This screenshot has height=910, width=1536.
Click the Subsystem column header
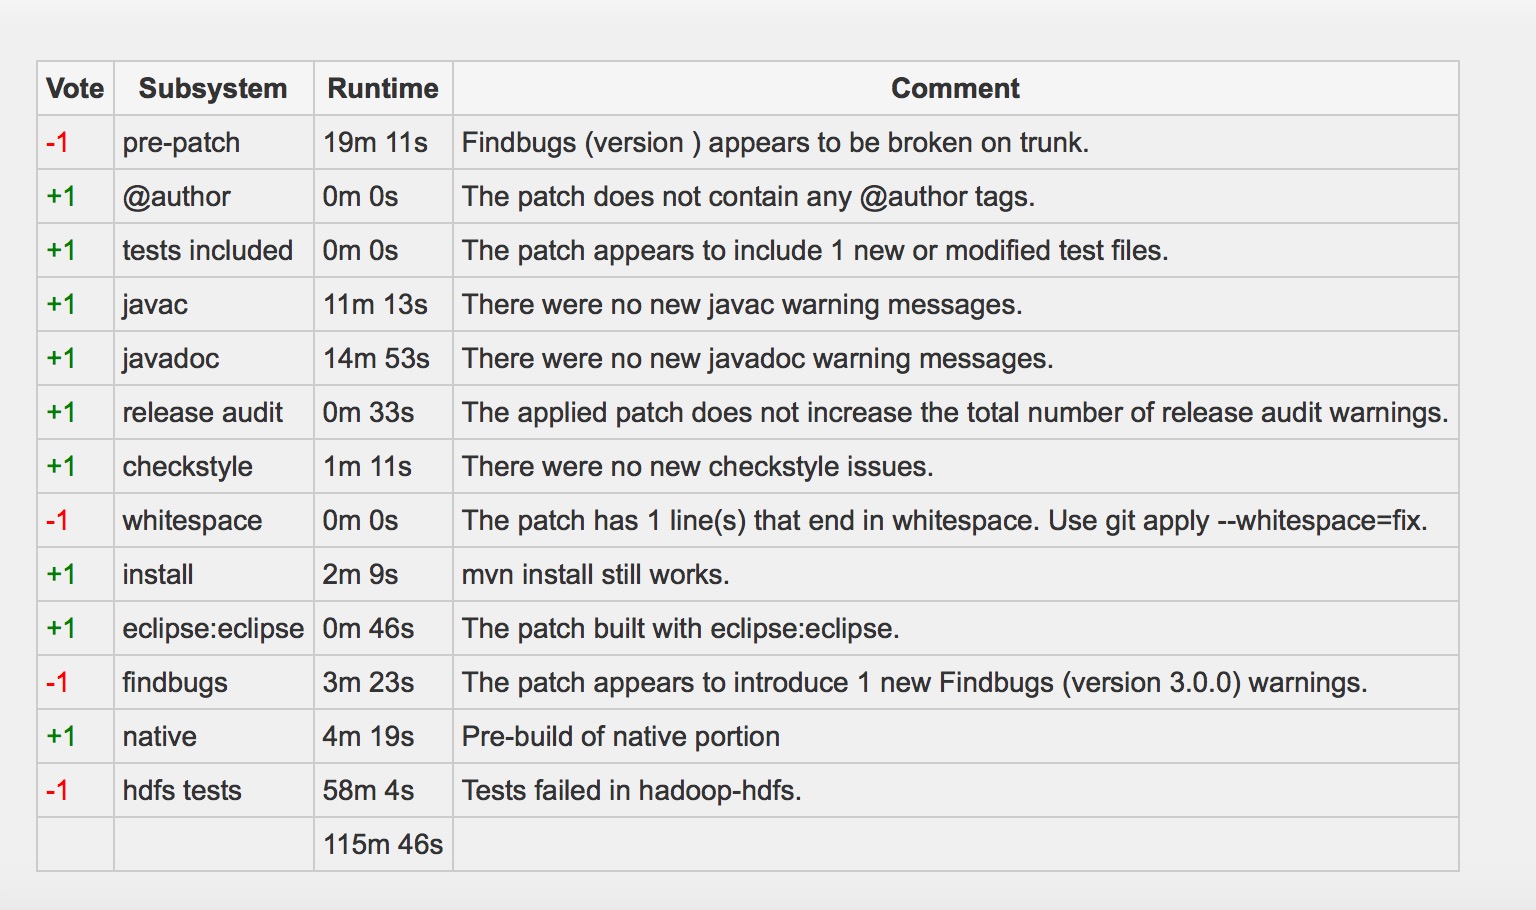213,88
